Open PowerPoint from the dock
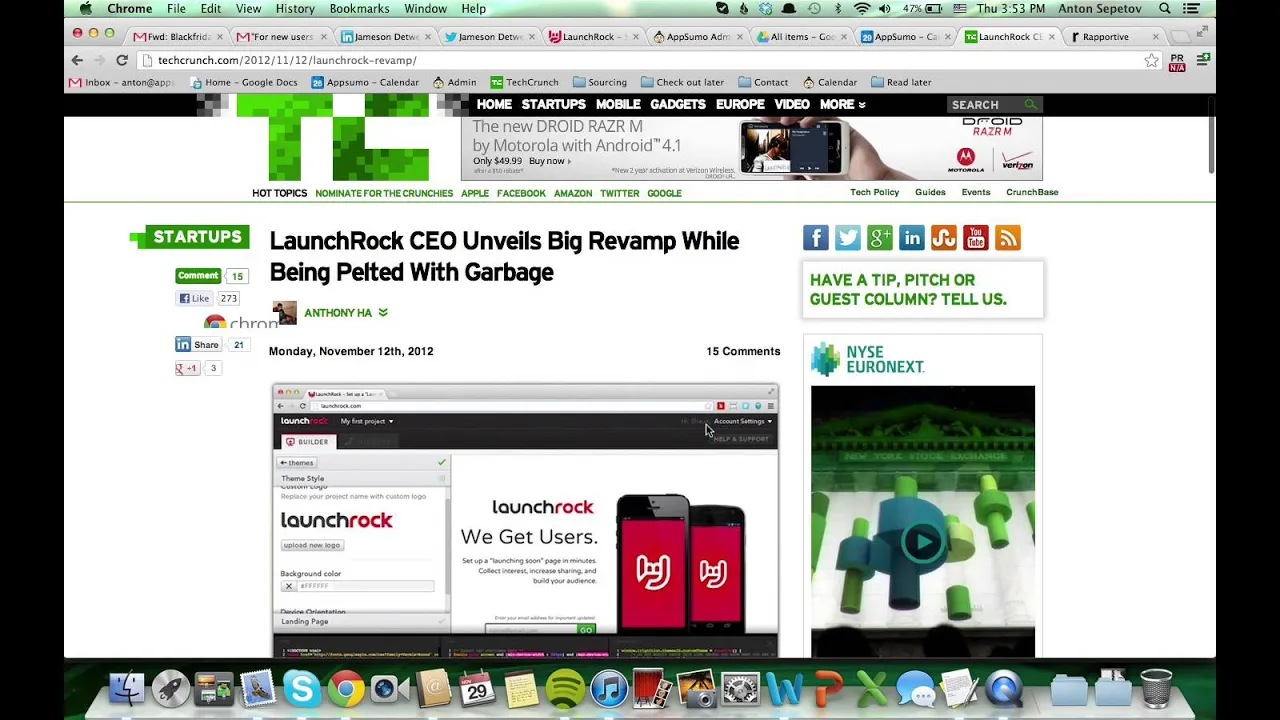The height and width of the screenshot is (720, 1280). [828, 690]
